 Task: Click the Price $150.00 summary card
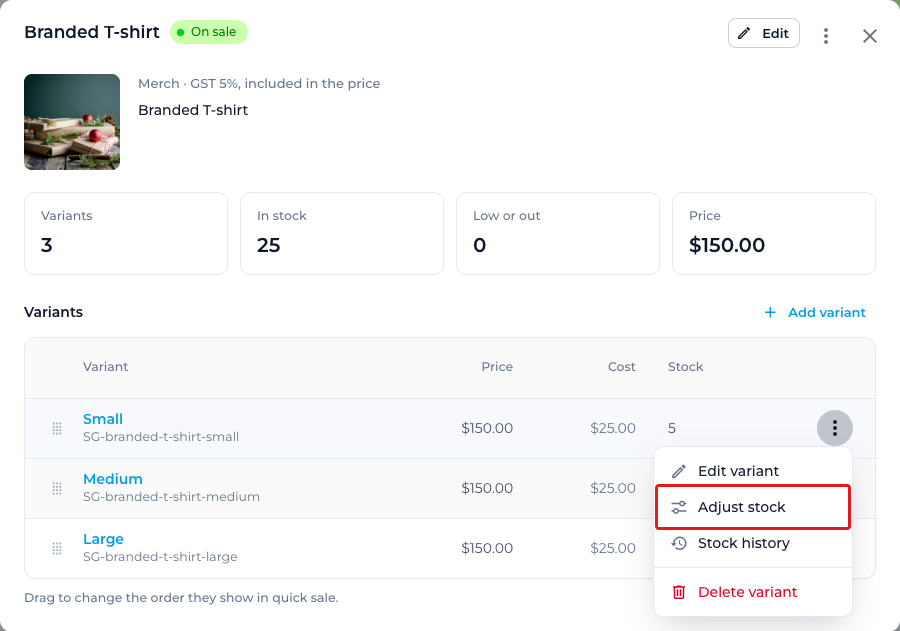(x=774, y=234)
